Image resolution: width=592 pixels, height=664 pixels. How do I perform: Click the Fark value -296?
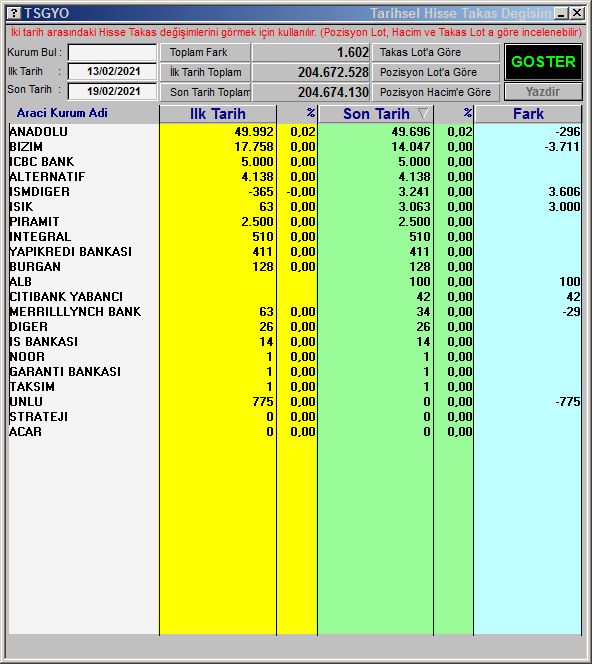click(x=568, y=132)
